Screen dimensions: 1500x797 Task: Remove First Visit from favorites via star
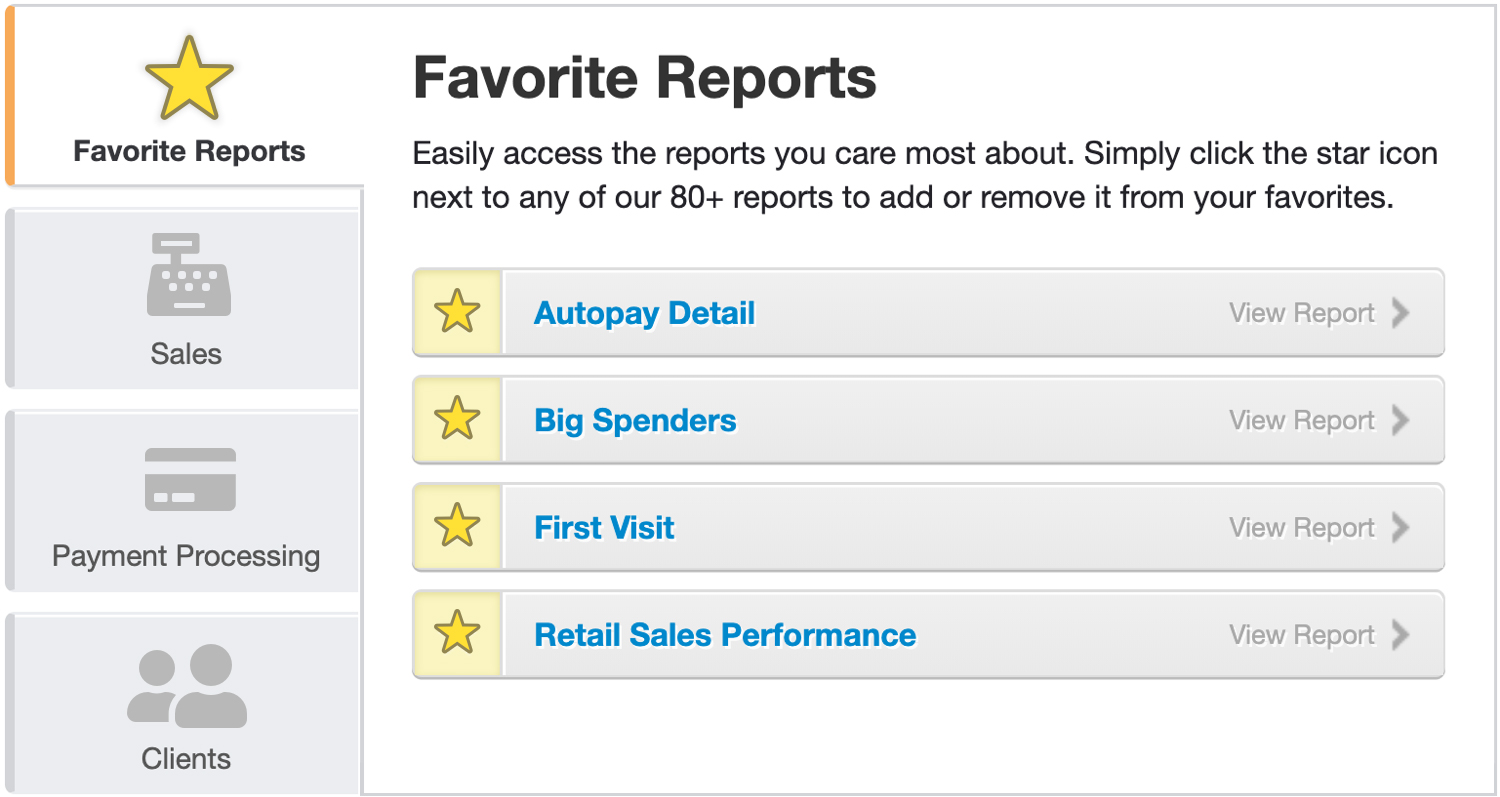pyautogui.click(x=457, y=527)
